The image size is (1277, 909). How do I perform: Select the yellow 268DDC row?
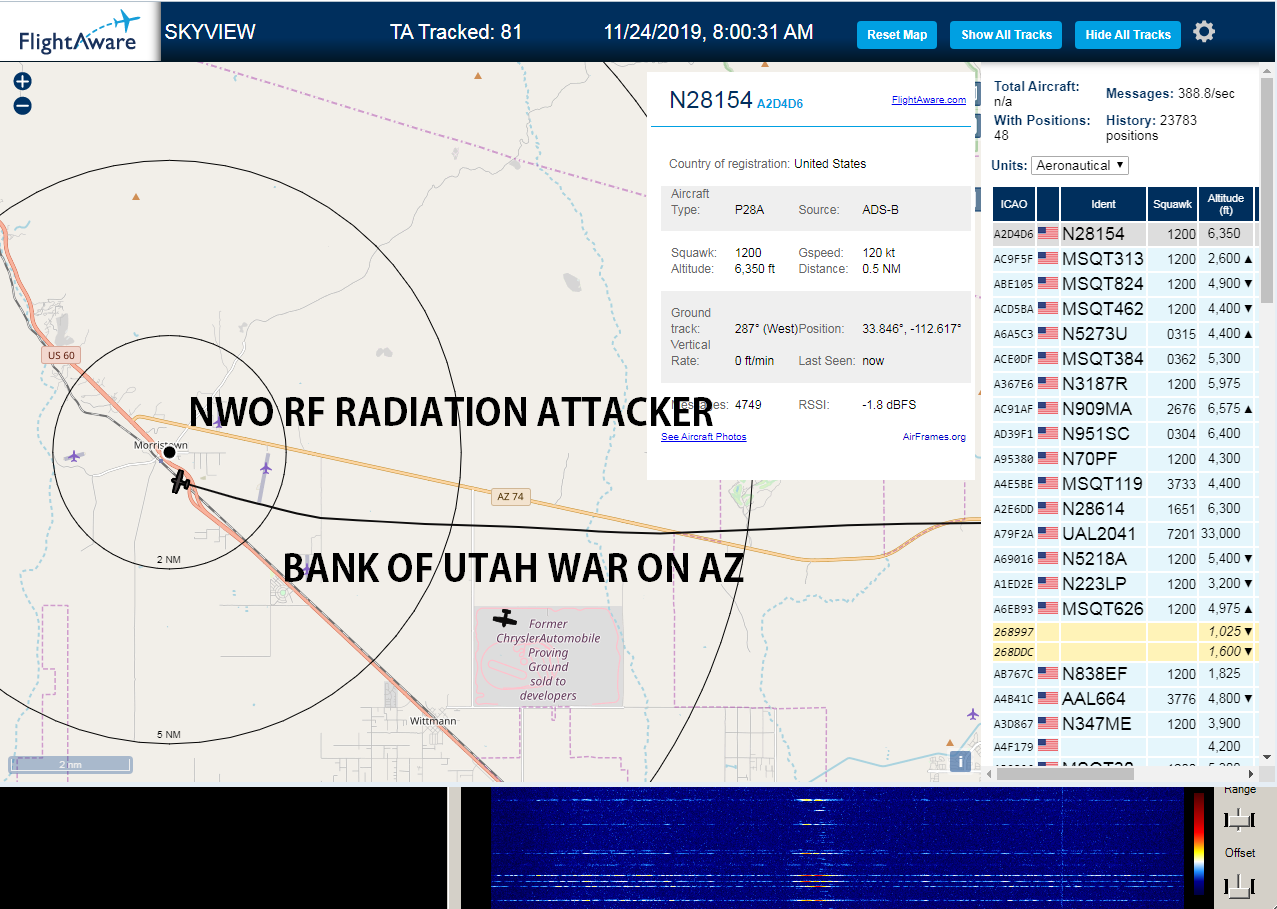click(1124, 652)
